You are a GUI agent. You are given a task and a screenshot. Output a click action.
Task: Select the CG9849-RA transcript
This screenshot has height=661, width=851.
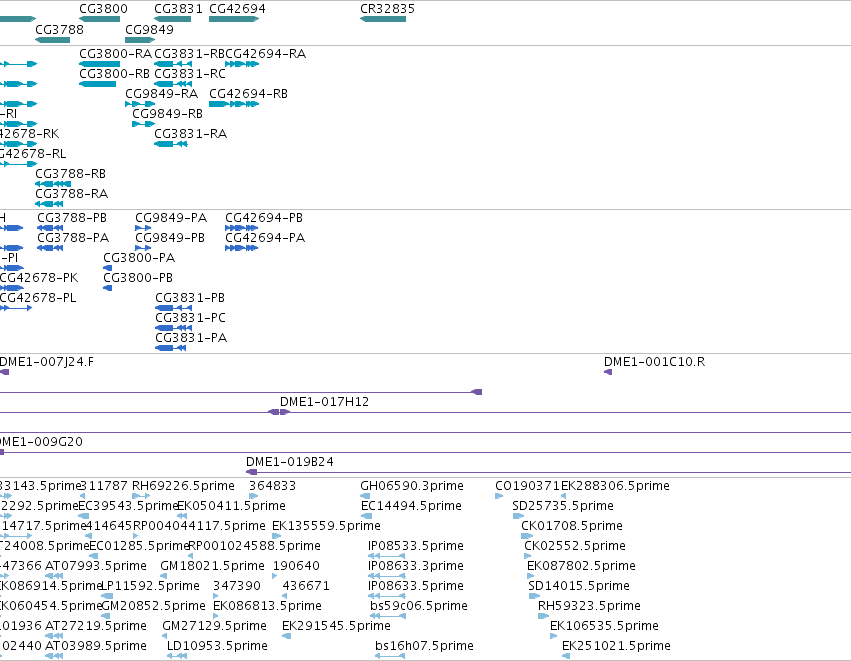pos(140,104)
